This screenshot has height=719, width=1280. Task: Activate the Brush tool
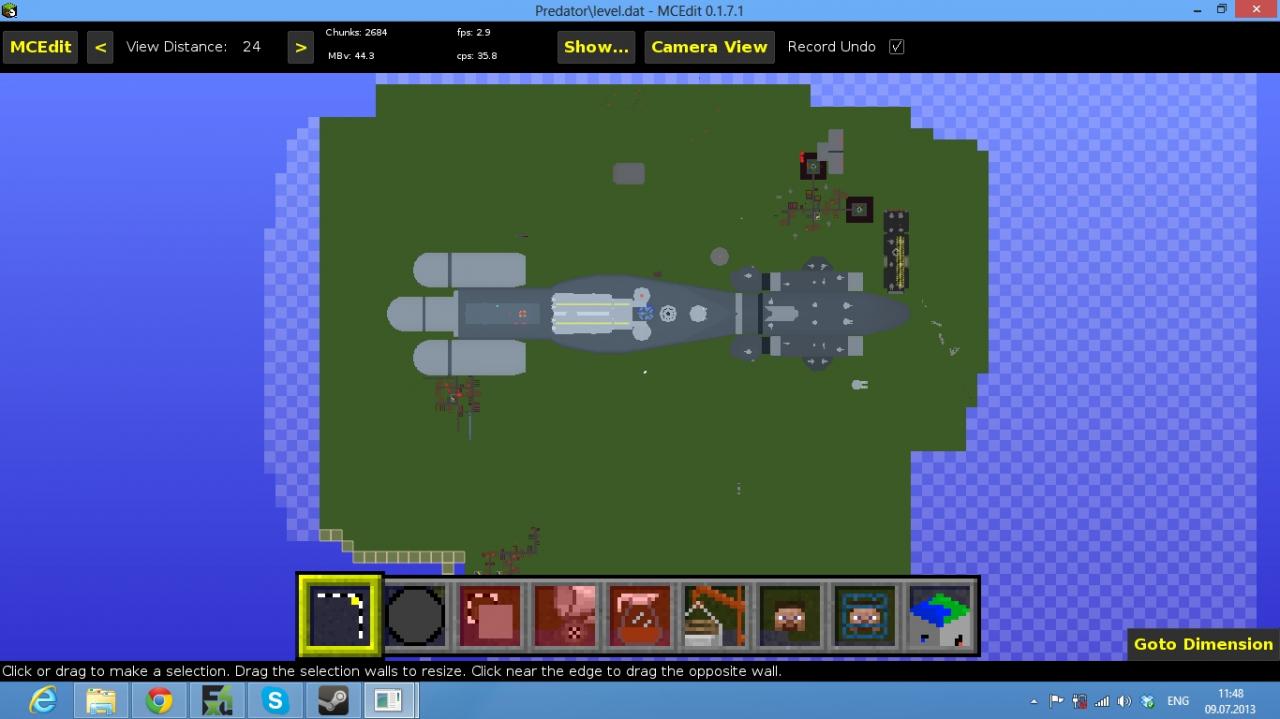[x=415, y=614]
